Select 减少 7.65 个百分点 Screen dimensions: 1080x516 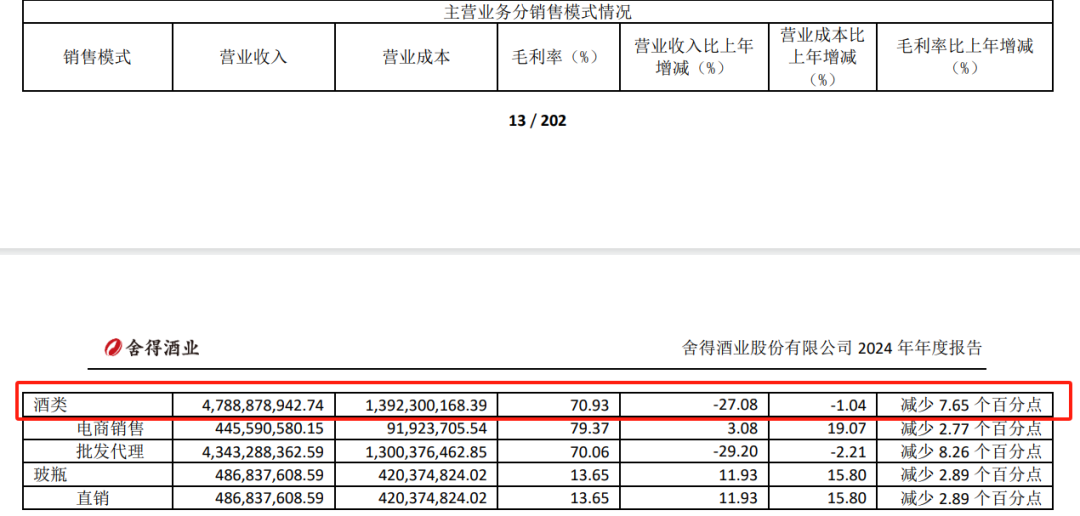[970, 404]
